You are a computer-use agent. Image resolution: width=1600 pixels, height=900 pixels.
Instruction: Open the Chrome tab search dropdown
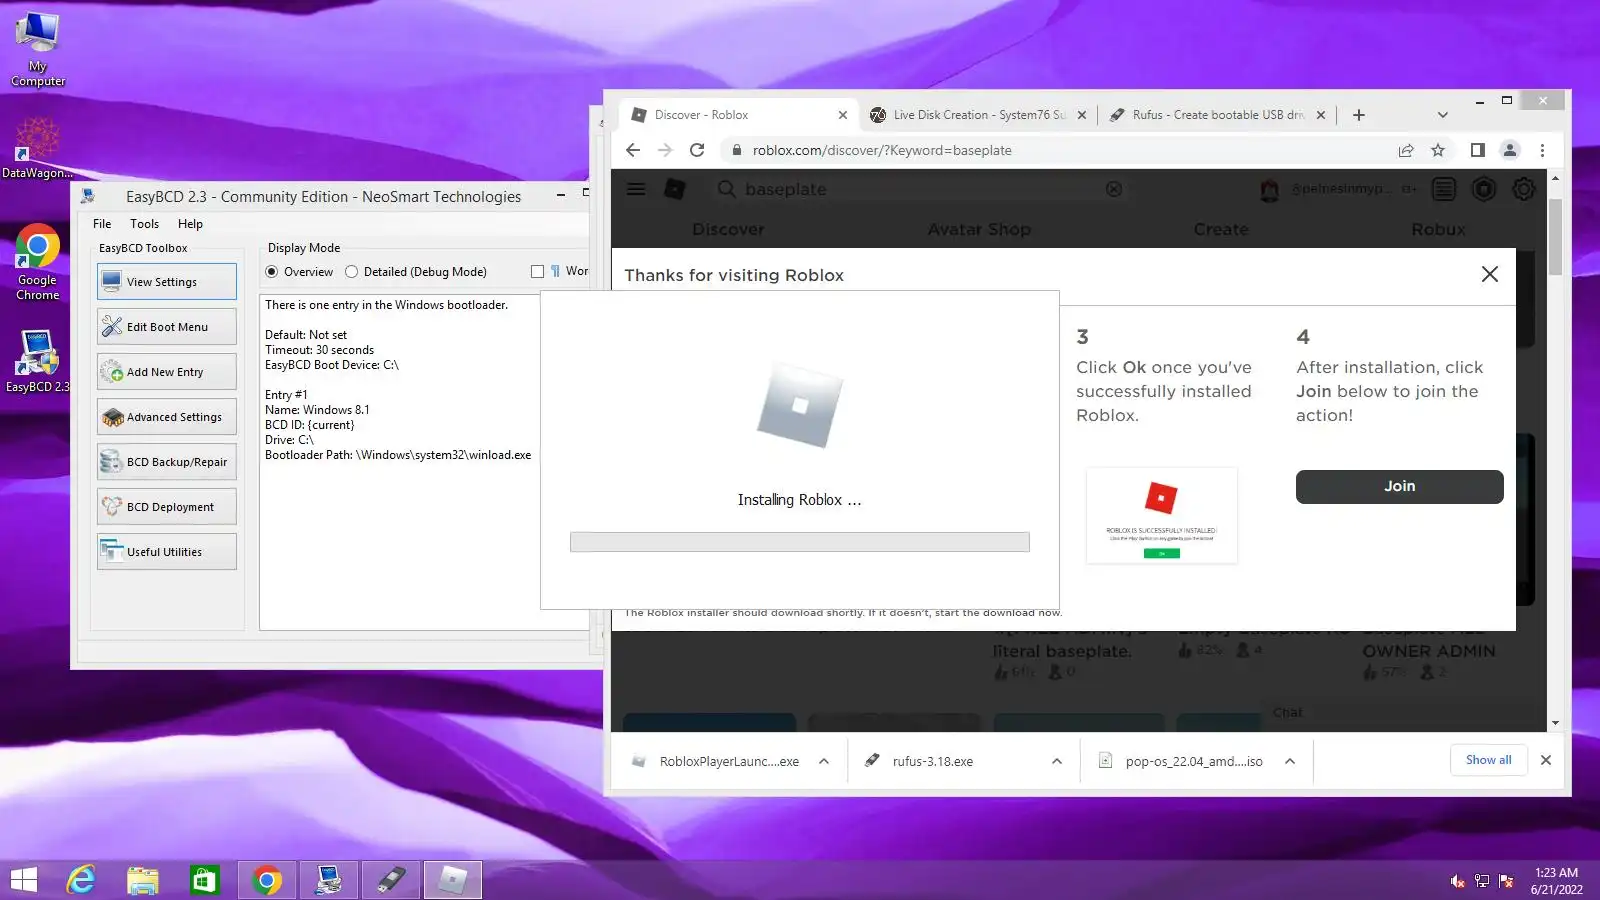coord(1442,115)
